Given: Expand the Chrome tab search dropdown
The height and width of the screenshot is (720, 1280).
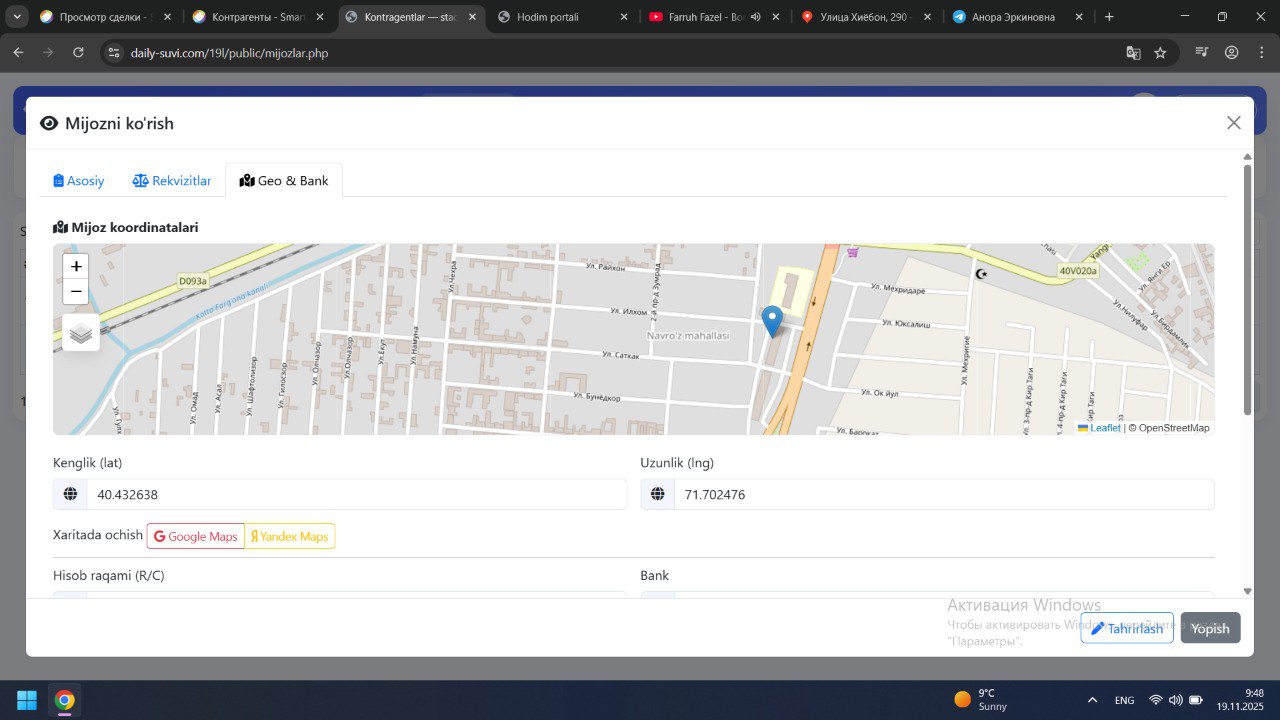Looking at the screenshot, I should click(17, 17).
